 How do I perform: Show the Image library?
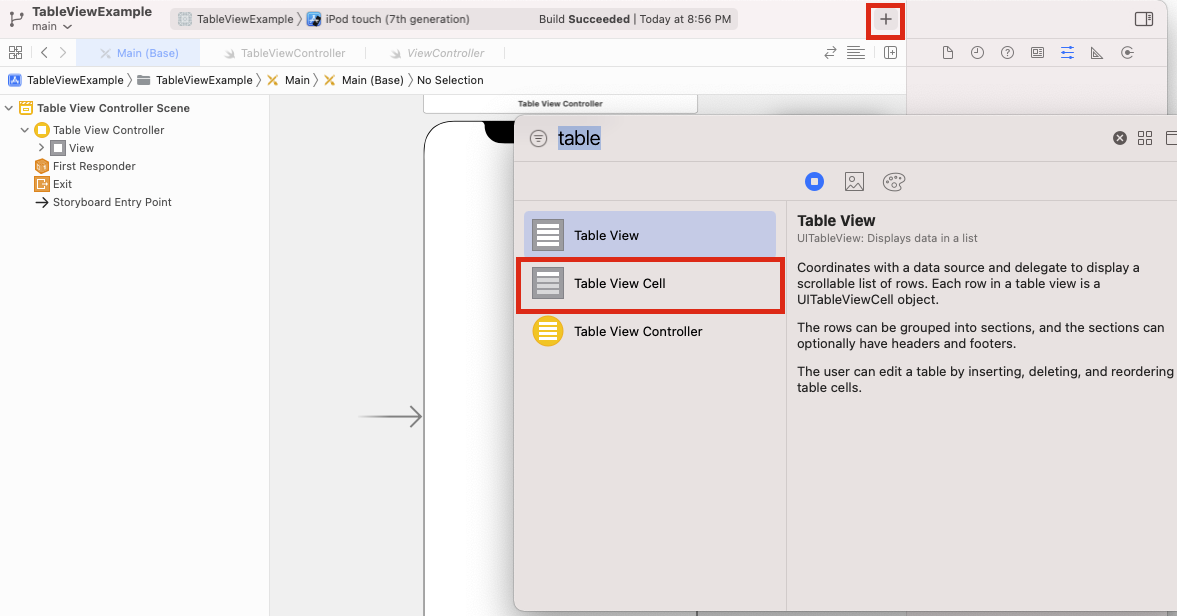click(x=854, y=182)
